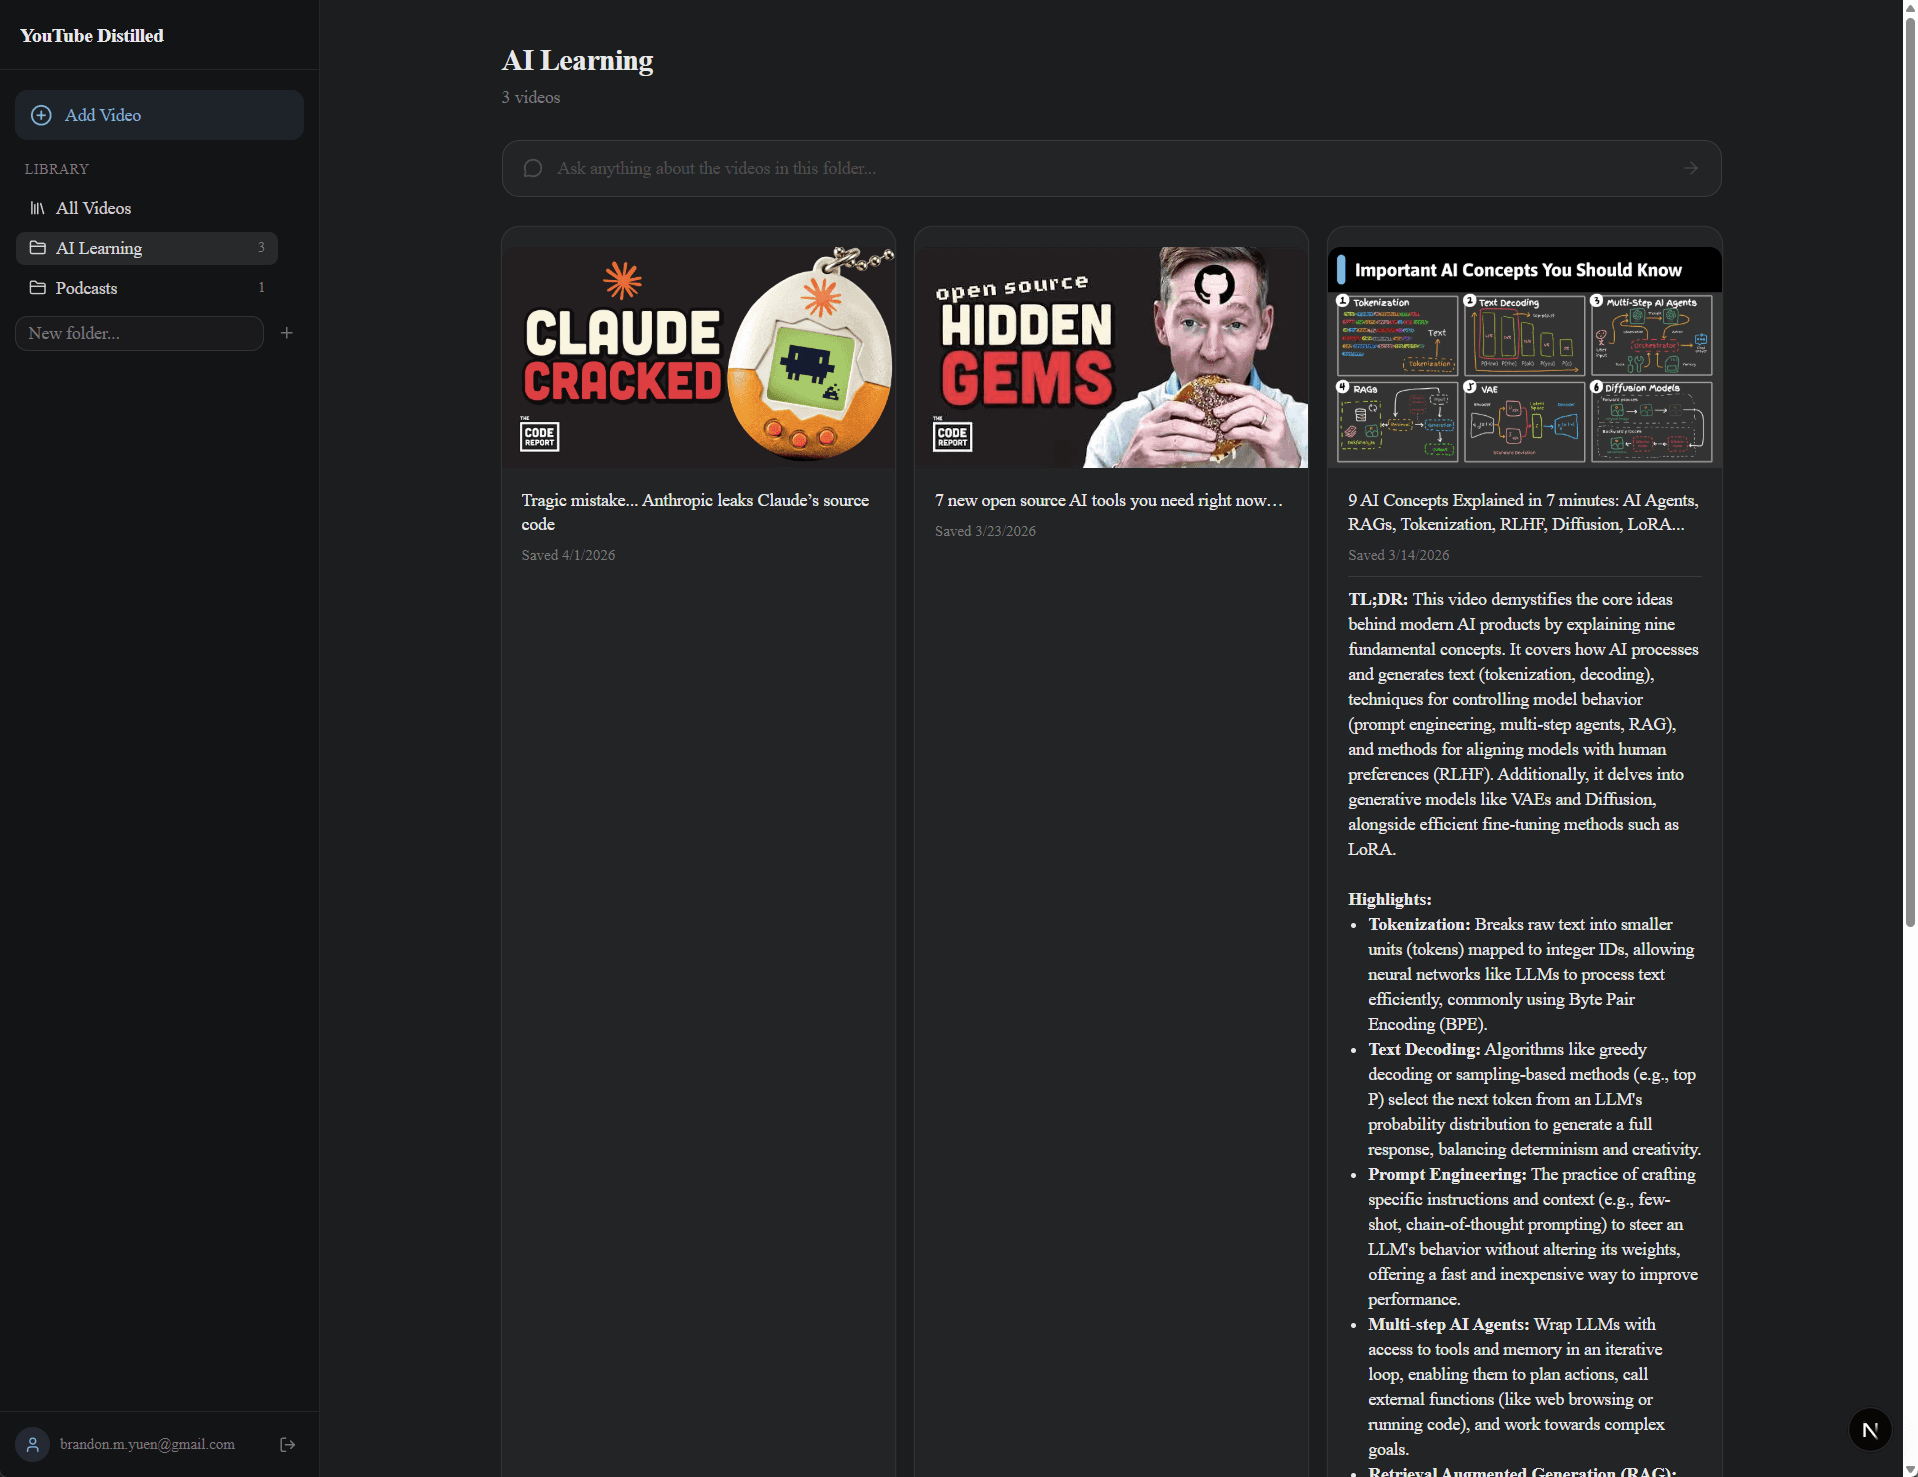Click the Podcasts folder icon
Screen dimensions: 1918x1477
pos(38,288)
